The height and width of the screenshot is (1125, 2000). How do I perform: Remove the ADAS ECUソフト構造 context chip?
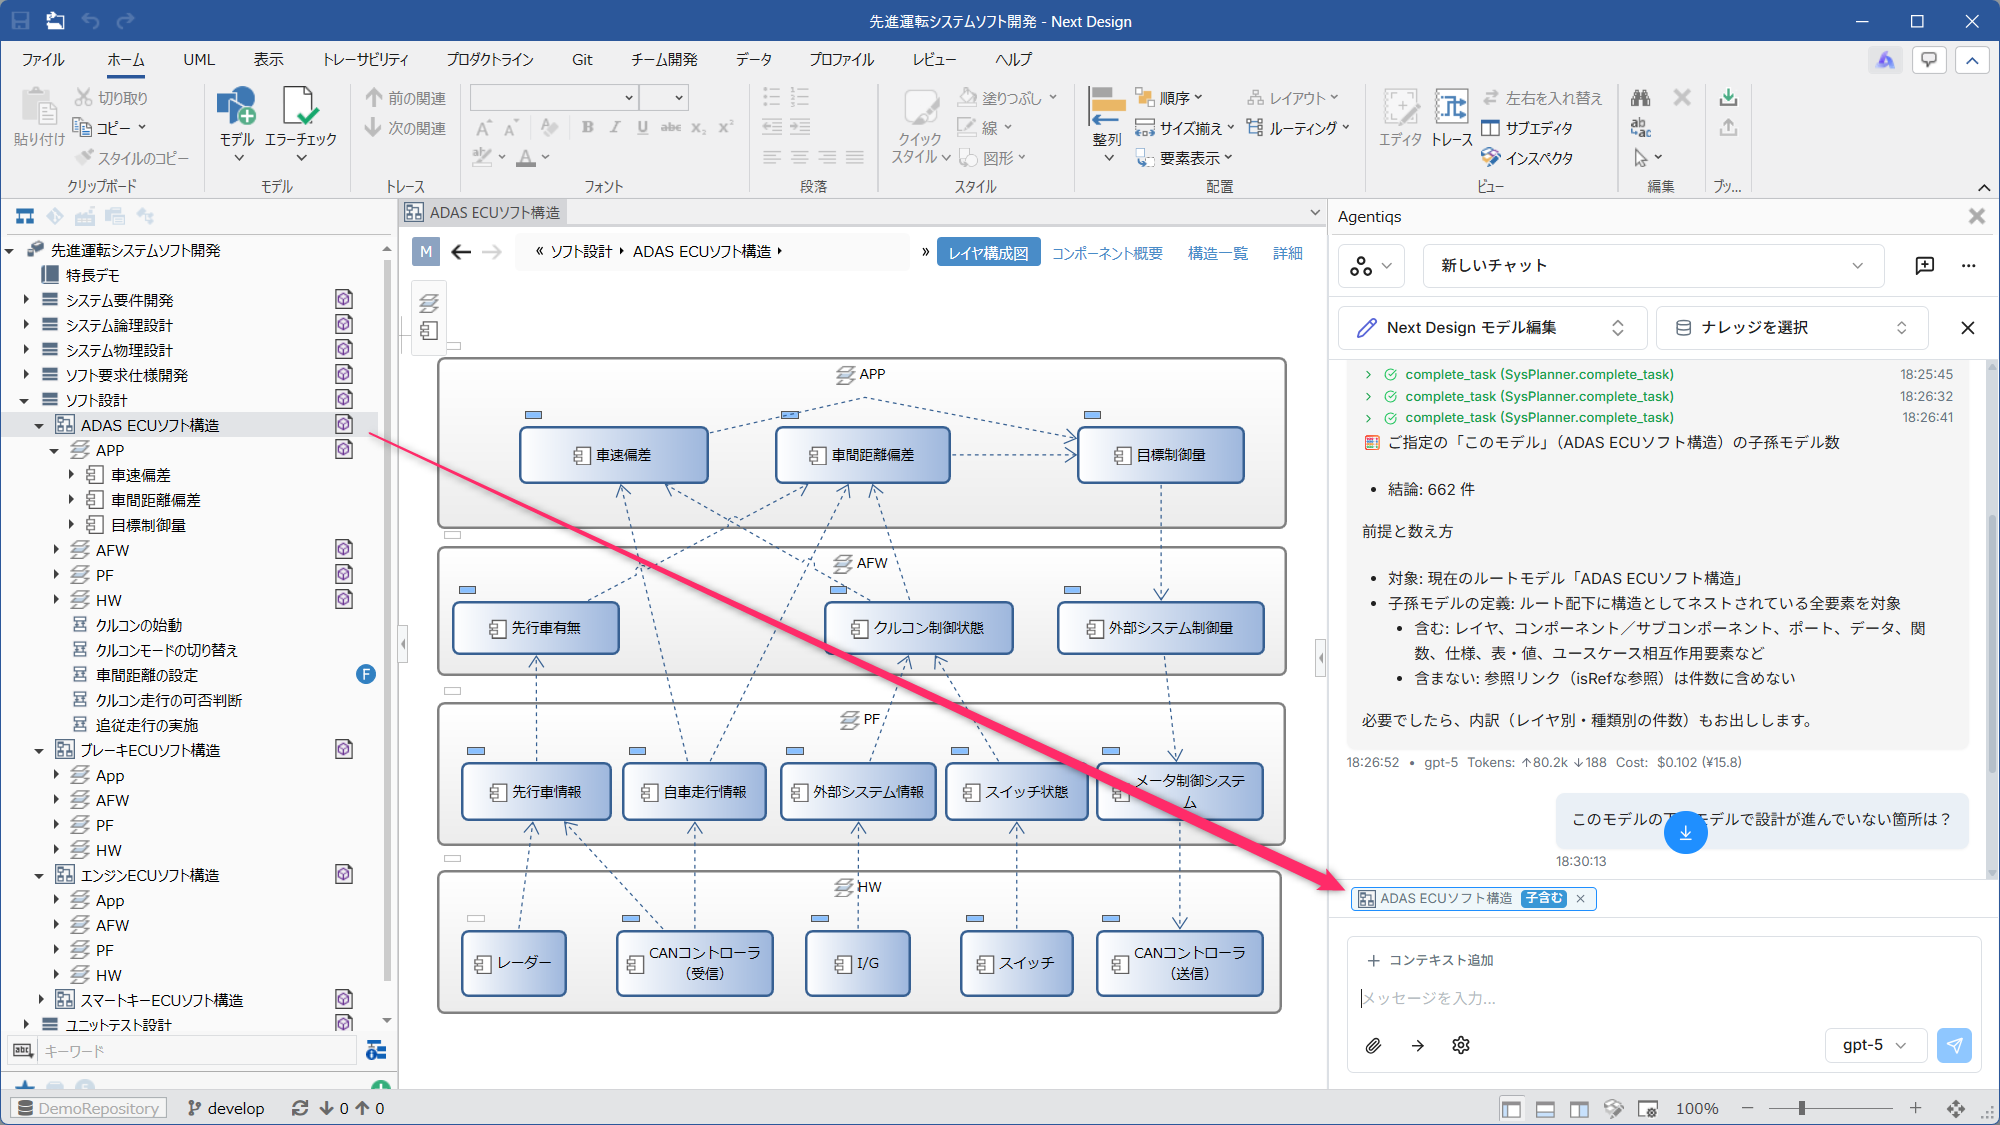tap(1581, 898)
